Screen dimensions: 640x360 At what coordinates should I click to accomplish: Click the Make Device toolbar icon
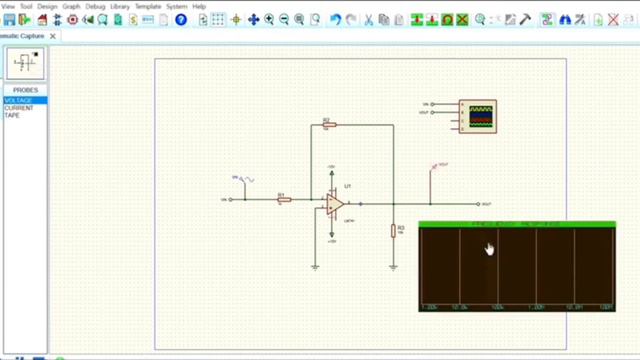pos(495,20)
